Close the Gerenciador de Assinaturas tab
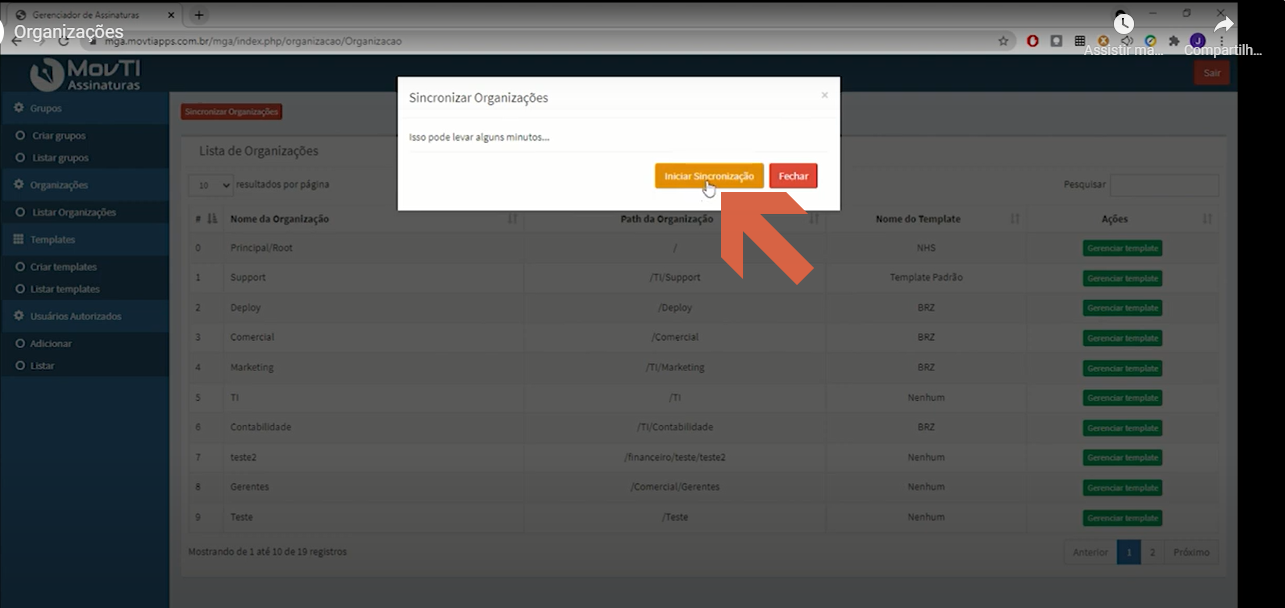This screenshot has height=608, width=1285. (172, 15)
